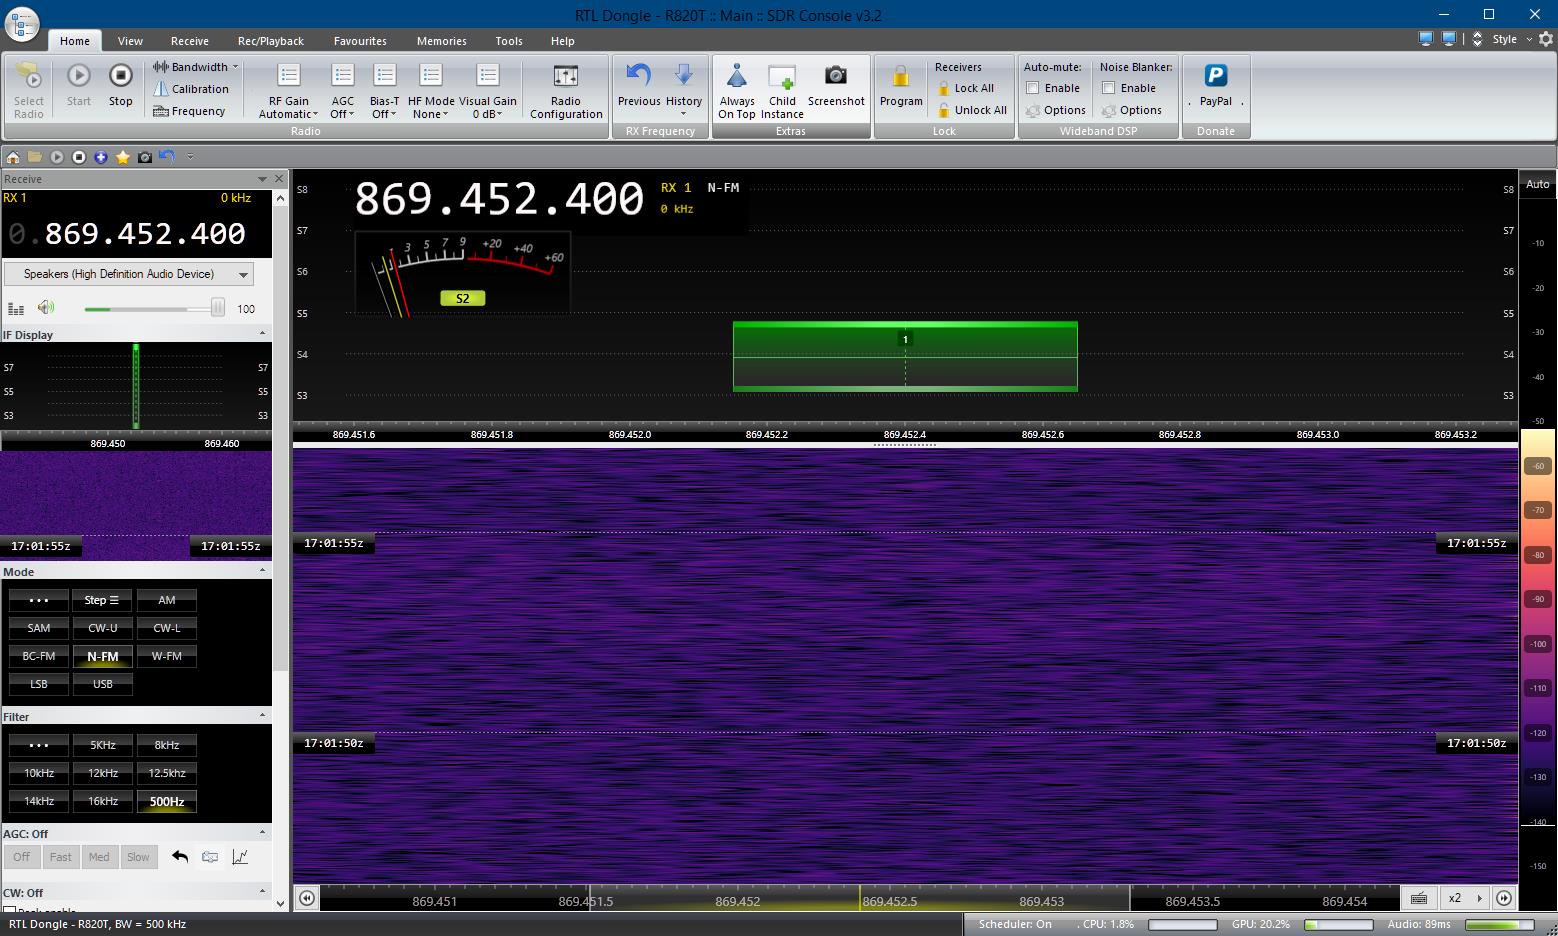Click the blue undo arrow in quick toolbar
The width and height of the screenshot is (1558, 936).
[x=166, y=157]
